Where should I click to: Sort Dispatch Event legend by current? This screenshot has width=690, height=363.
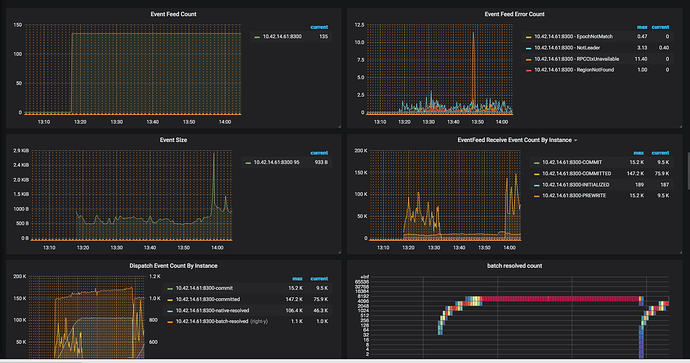tap(319, 279)
